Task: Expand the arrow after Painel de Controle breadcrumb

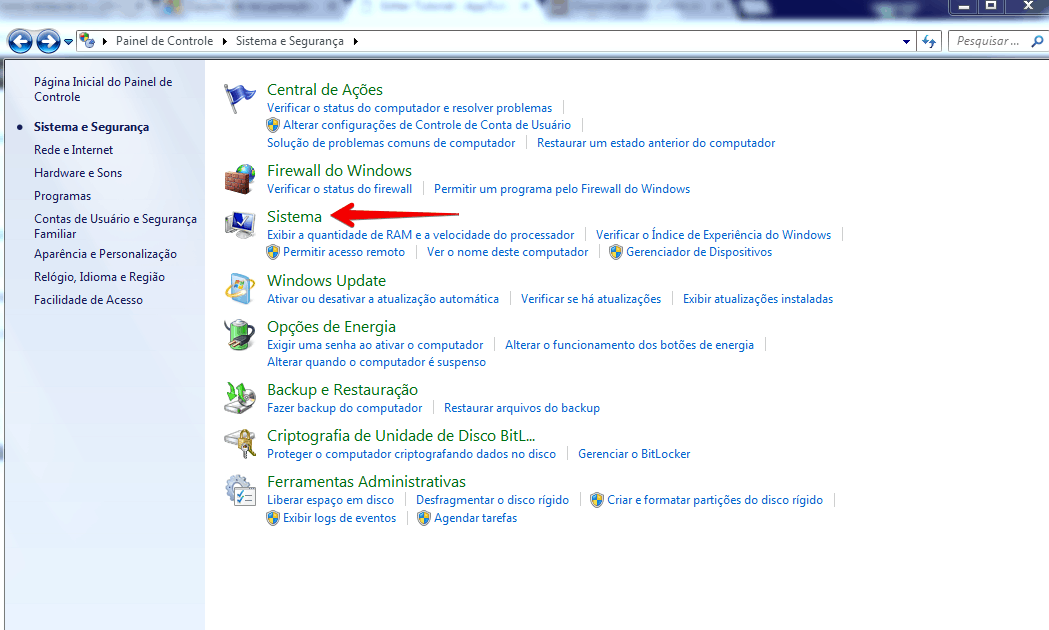Action: click(224, 41)
